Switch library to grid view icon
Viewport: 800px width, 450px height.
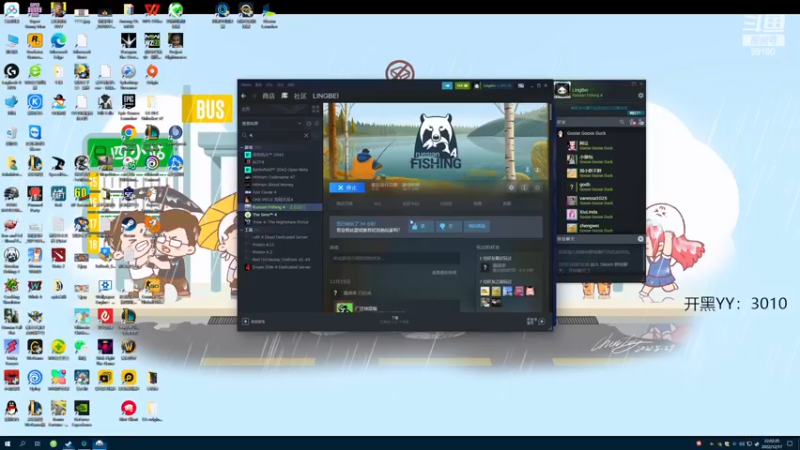coord(315,109)
